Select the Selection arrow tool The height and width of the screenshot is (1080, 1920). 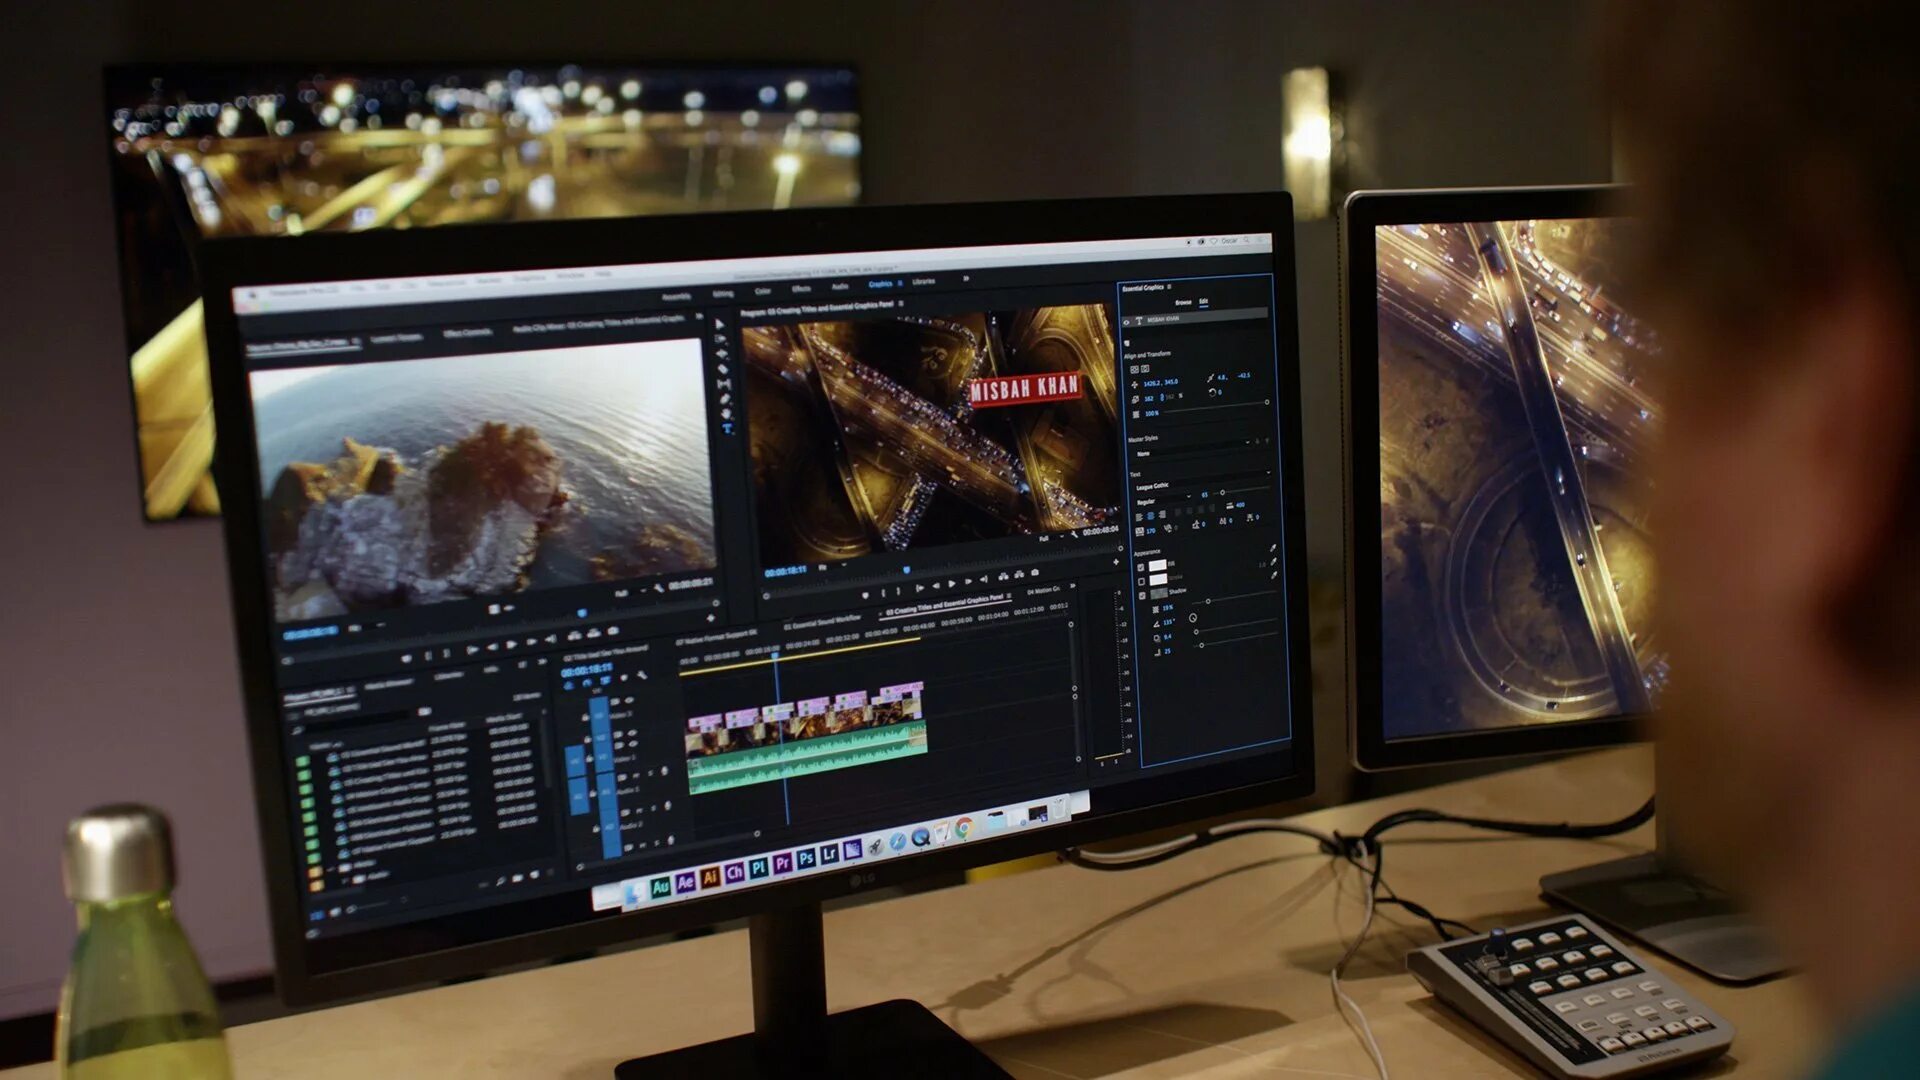point(719,324)
